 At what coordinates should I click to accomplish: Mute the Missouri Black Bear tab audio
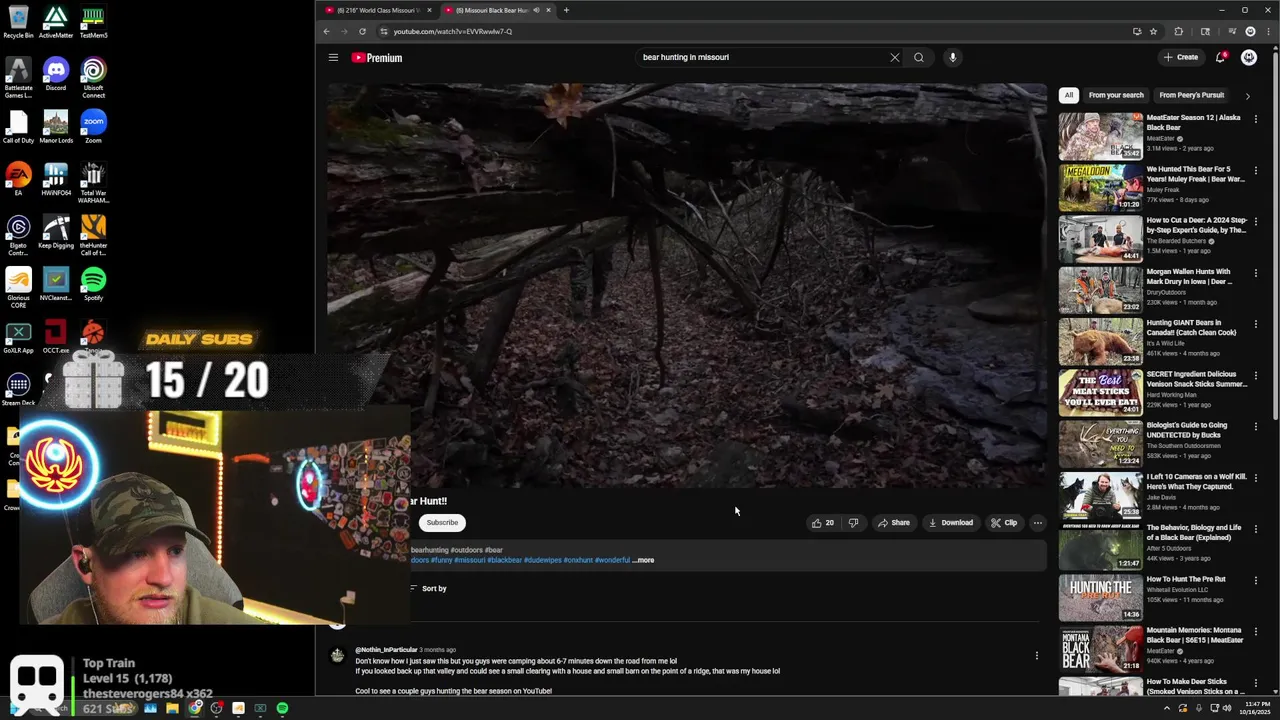(x=536, y=10)
